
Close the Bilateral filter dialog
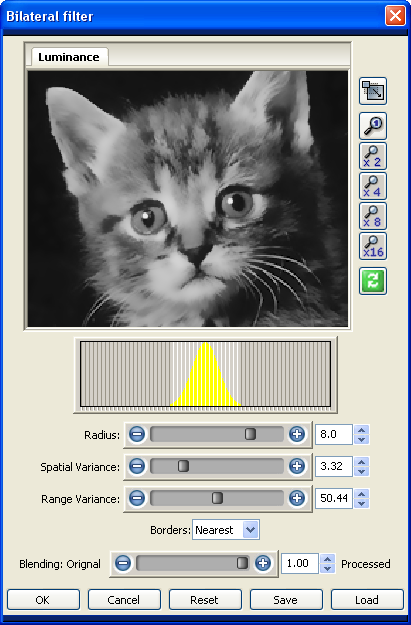(x=395, y=16)
